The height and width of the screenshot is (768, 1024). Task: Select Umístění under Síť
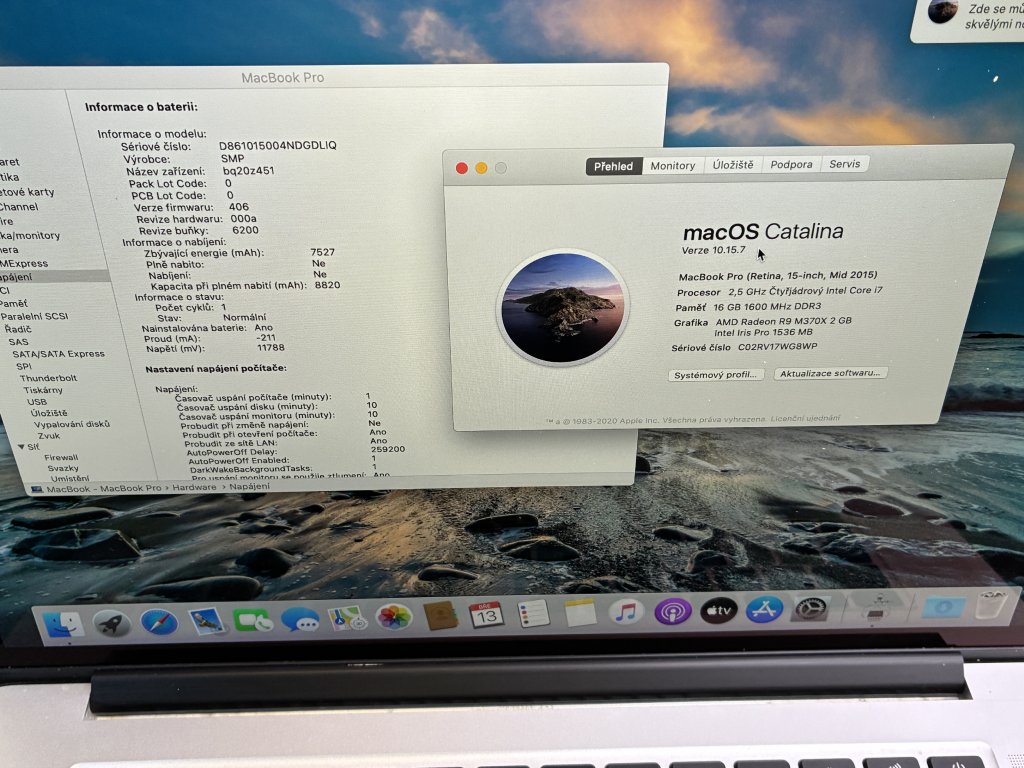tap(70, 479)
